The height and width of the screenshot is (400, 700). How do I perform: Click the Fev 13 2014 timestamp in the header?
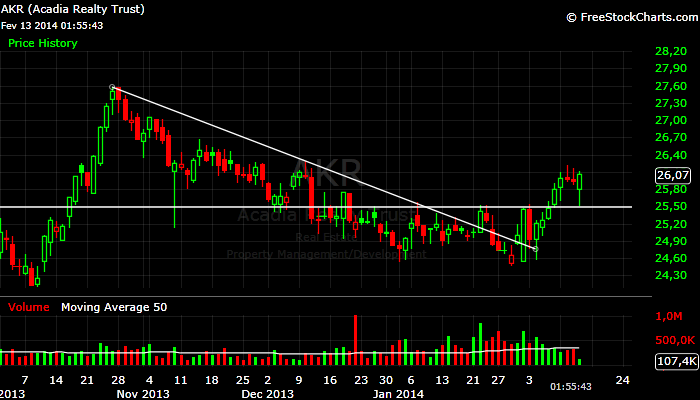(x=52, y=25)
